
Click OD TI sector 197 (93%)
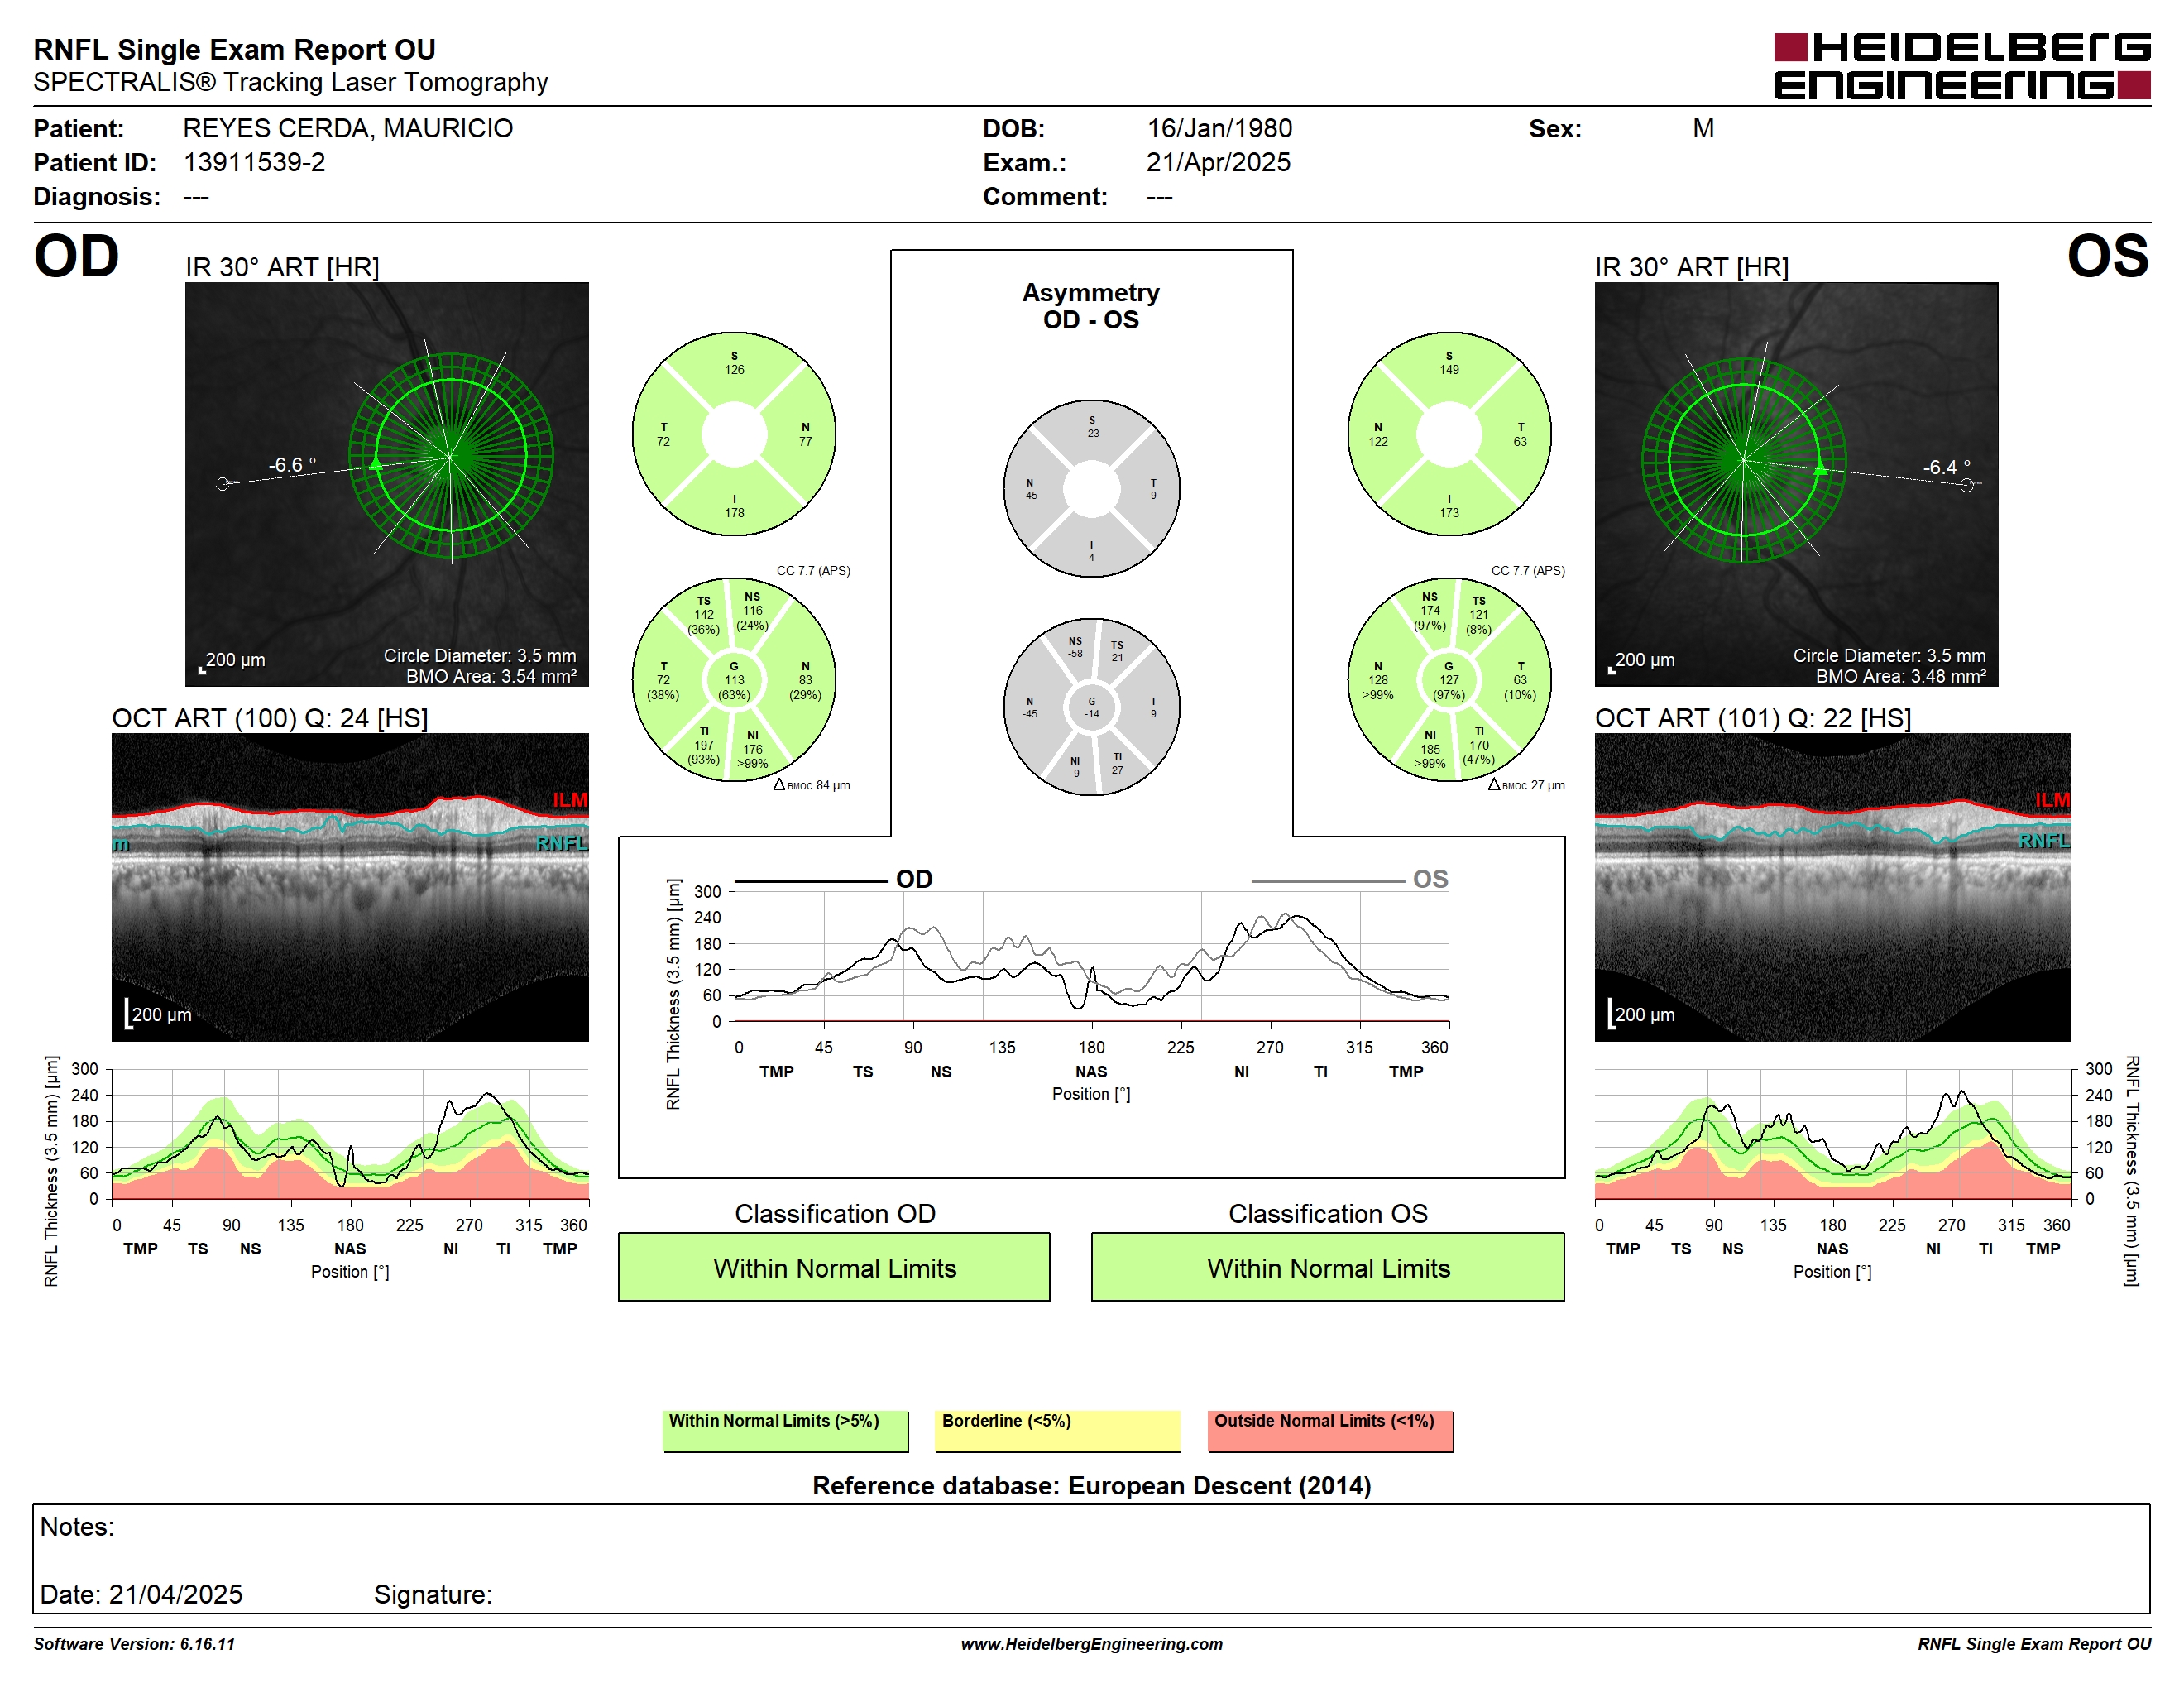(x=704, y=745)
